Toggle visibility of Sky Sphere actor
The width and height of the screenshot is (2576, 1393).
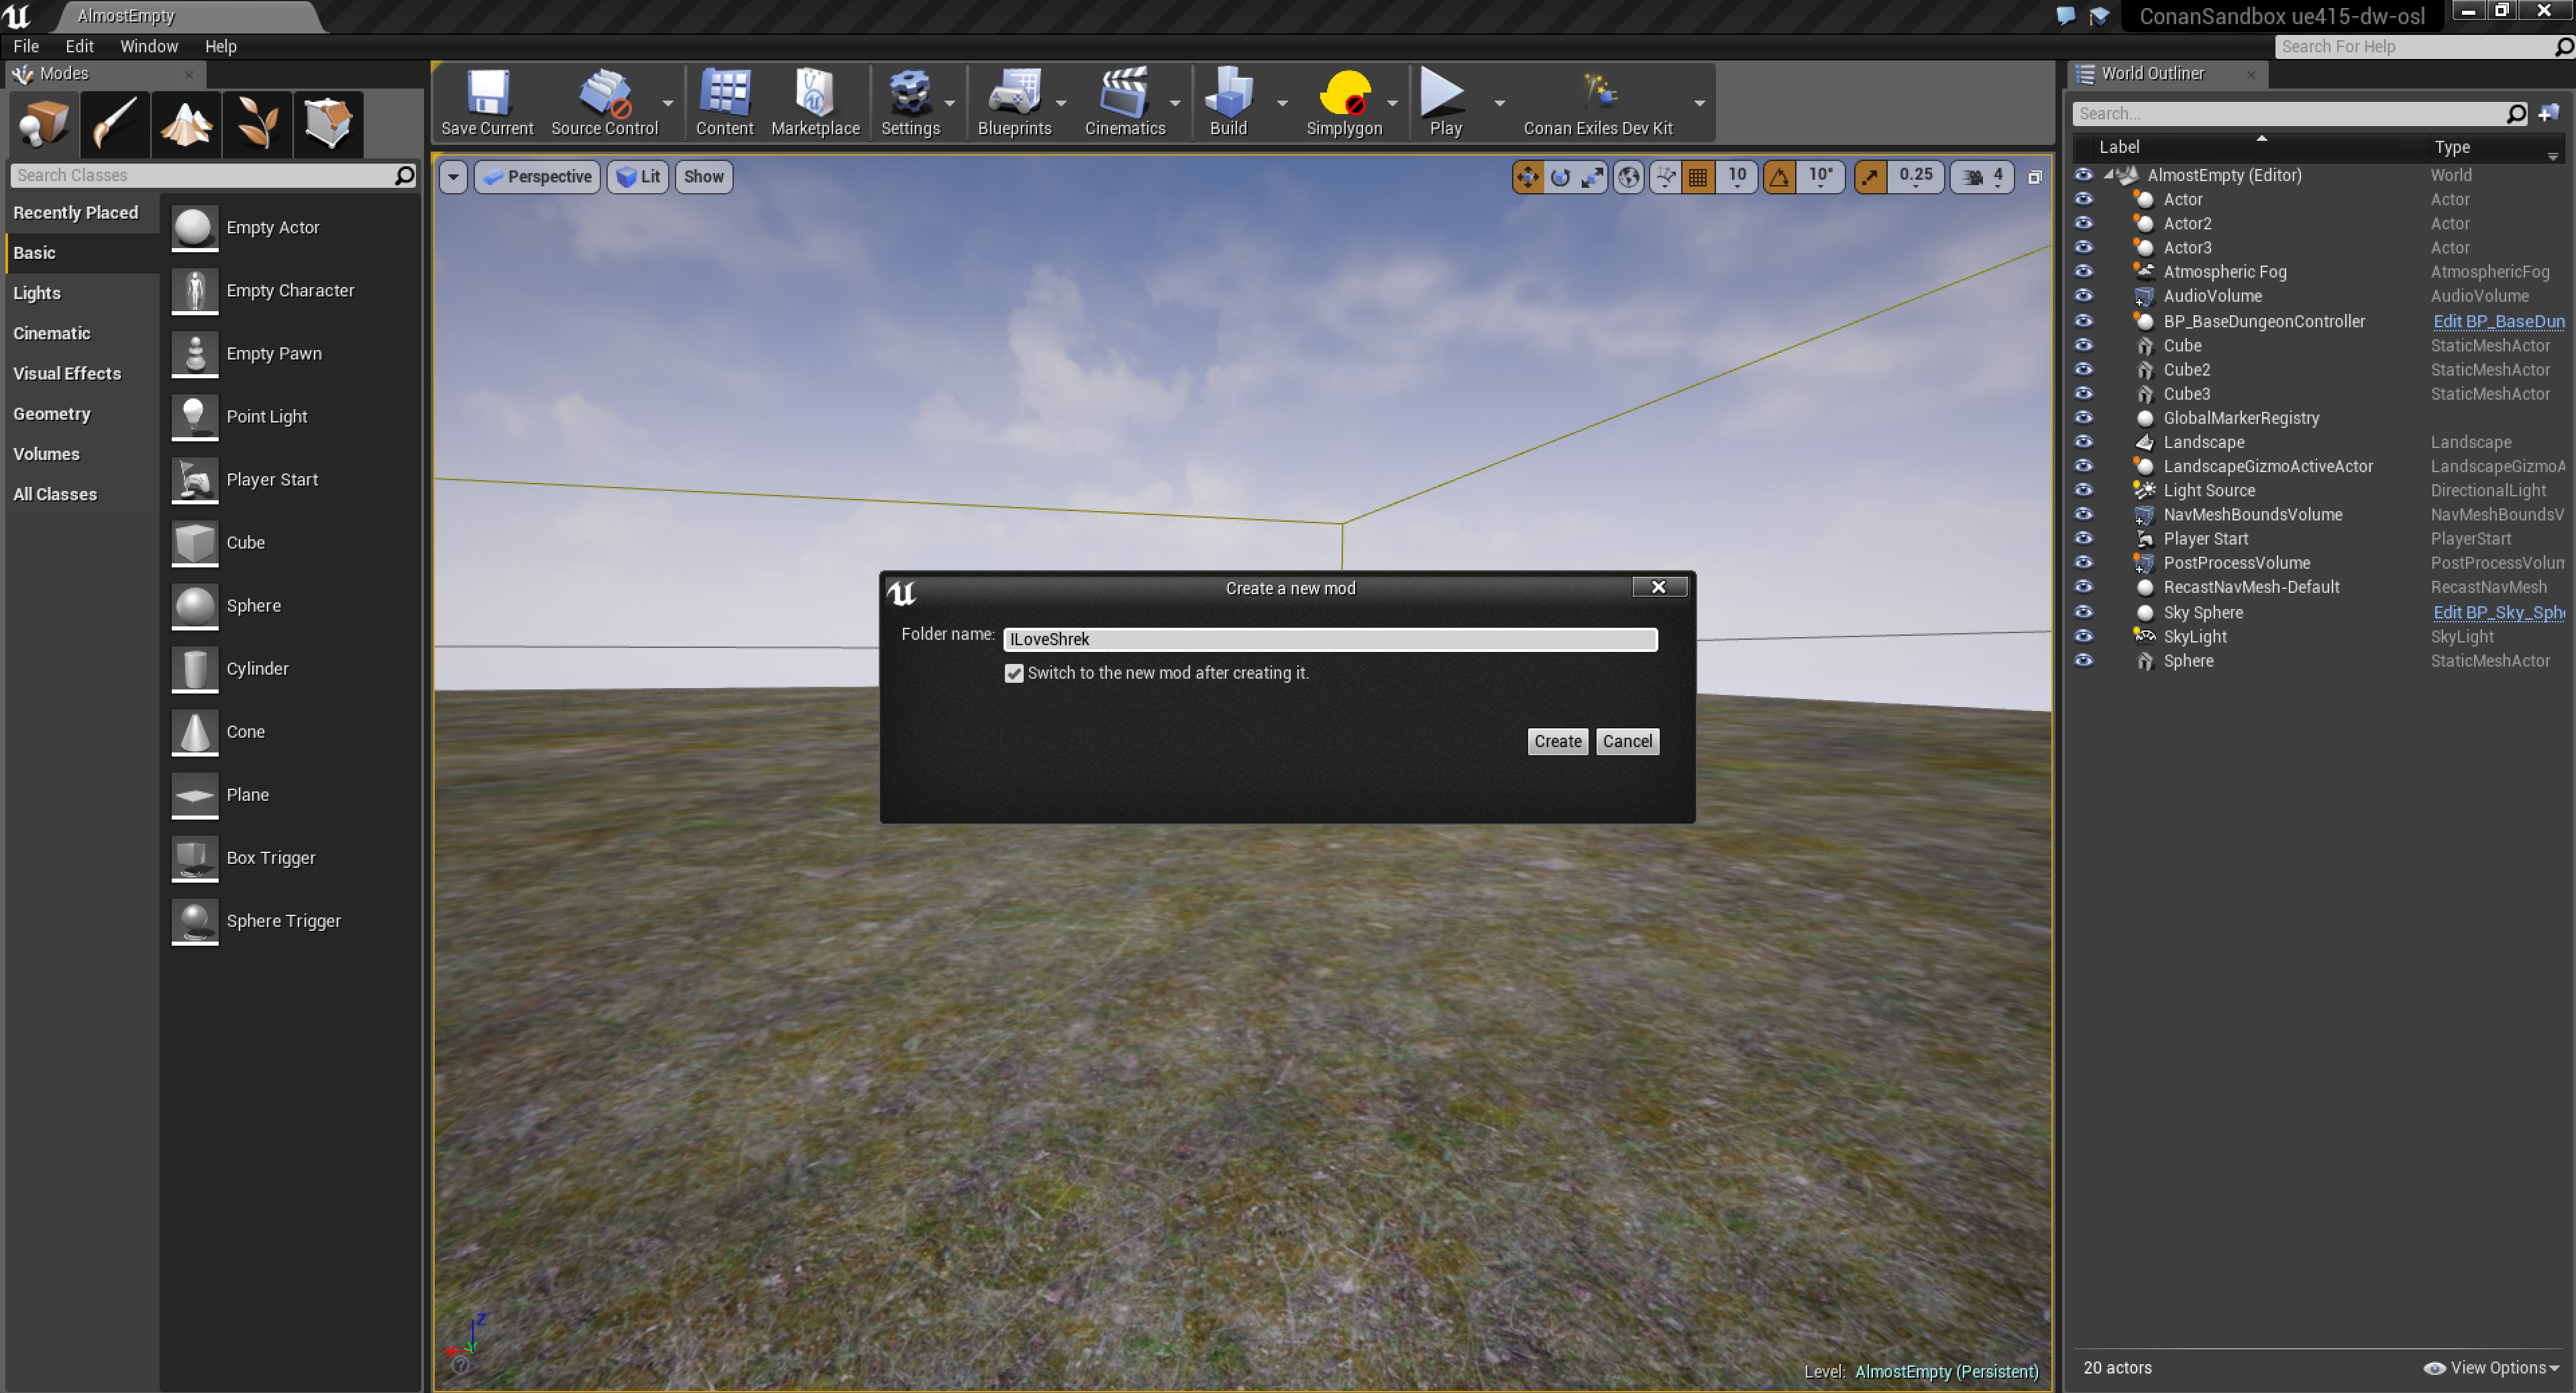pos(2083,612)
